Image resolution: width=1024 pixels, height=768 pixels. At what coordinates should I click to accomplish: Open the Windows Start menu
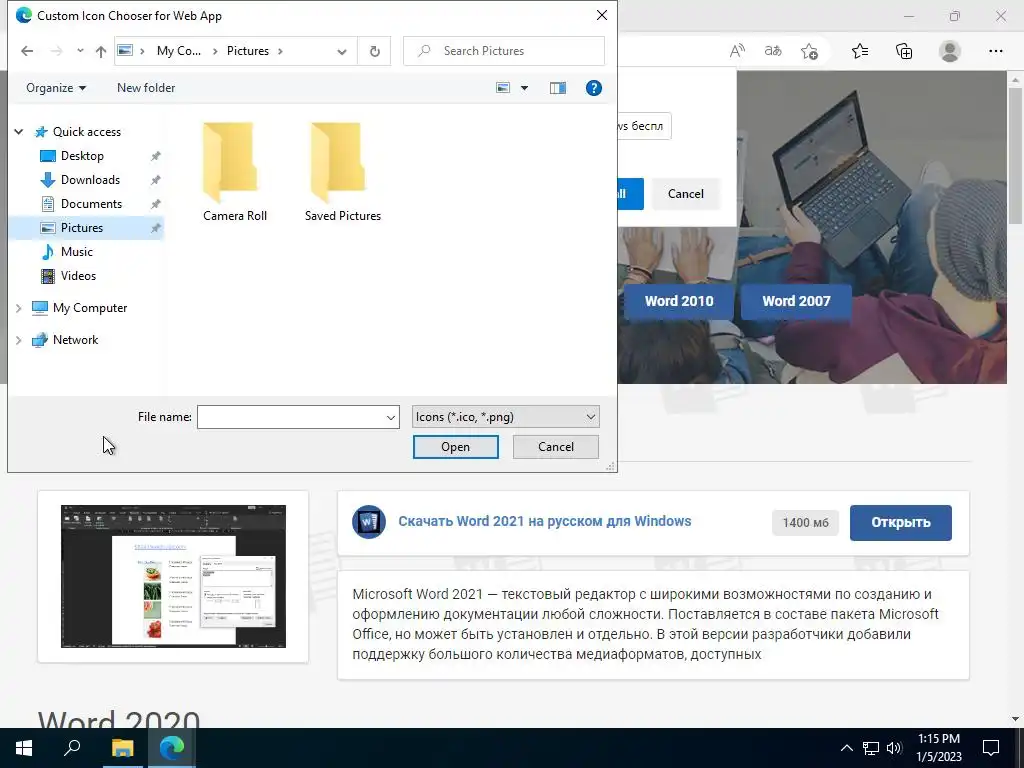coord(24,748)
